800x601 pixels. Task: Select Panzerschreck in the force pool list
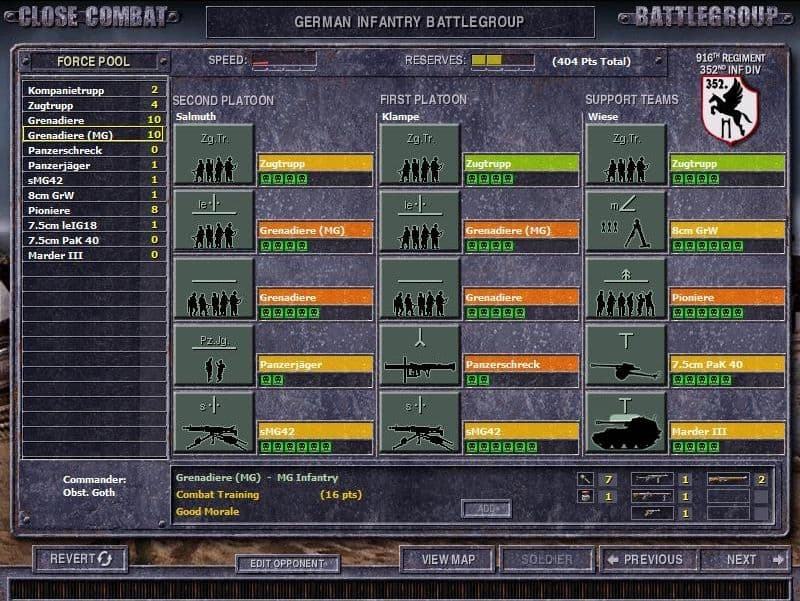[x=94, y=151]
